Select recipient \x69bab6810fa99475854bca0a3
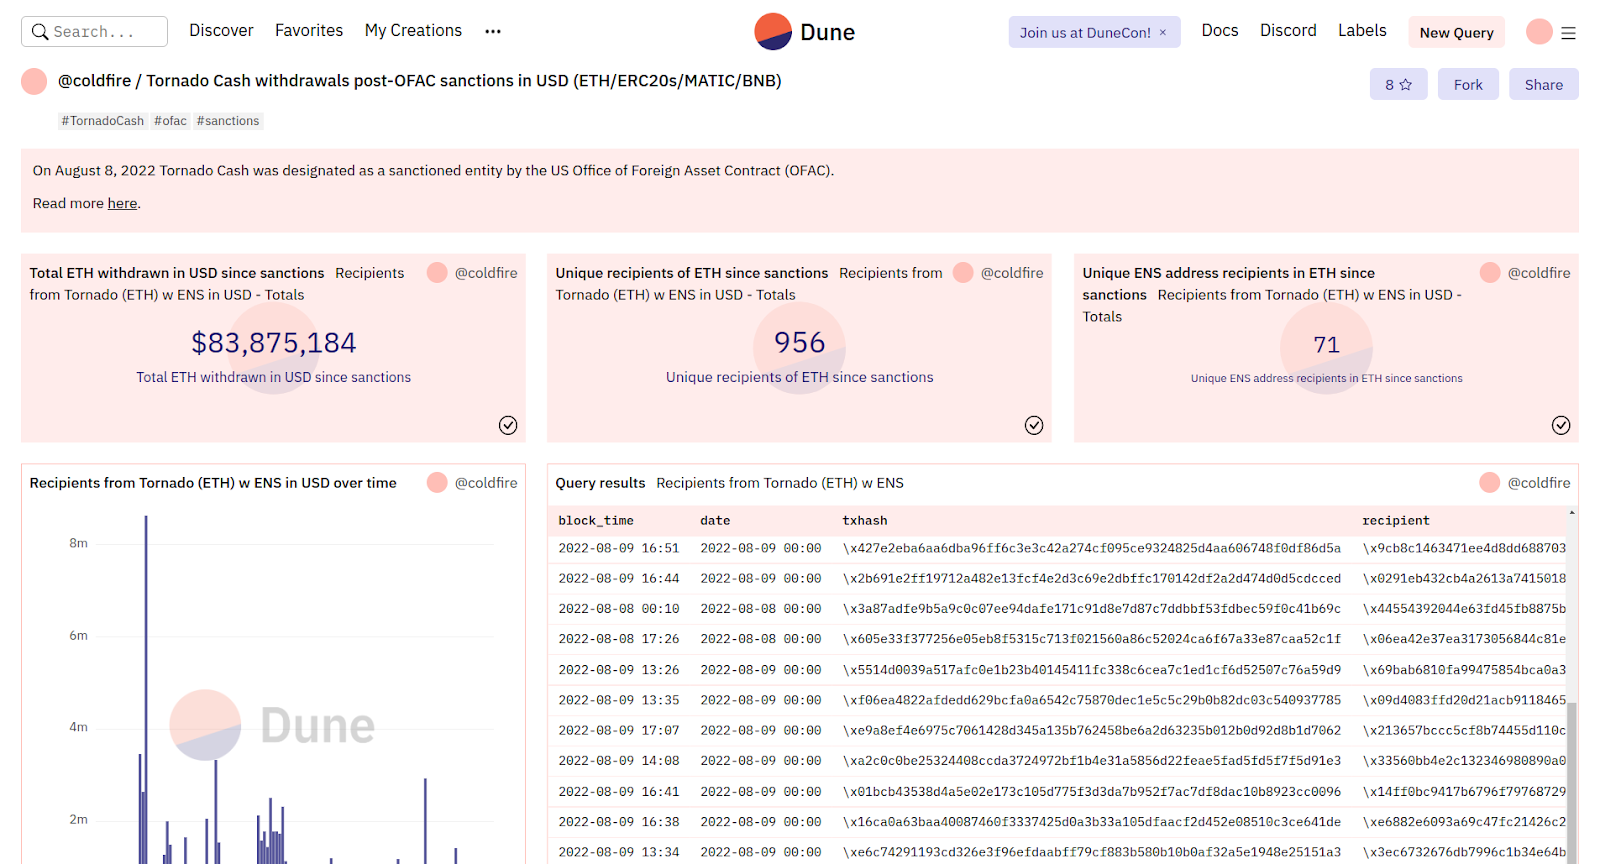Screen dimensions: 1600x864 pyautogui.click(x=1464, y=670)
